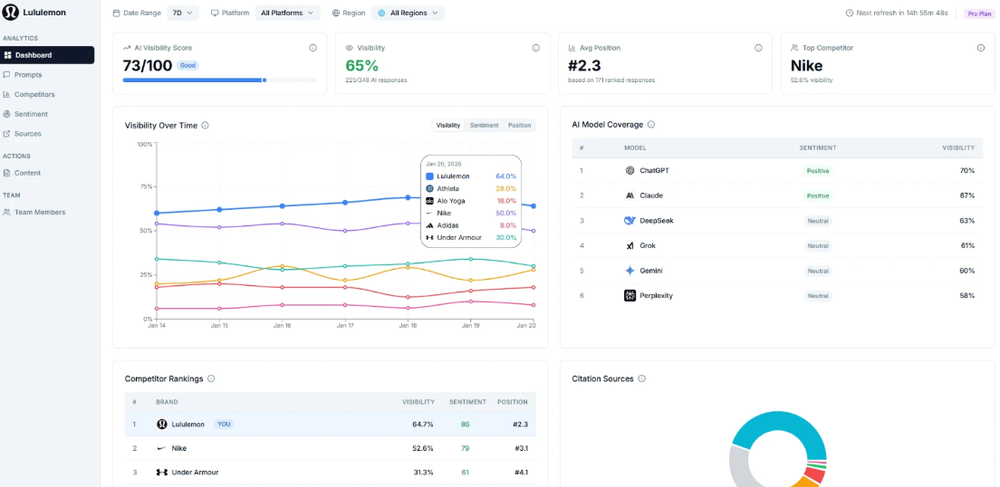Click the monitor icon beside Platform
Screen dimensions: 1000x487
(215, 13)
